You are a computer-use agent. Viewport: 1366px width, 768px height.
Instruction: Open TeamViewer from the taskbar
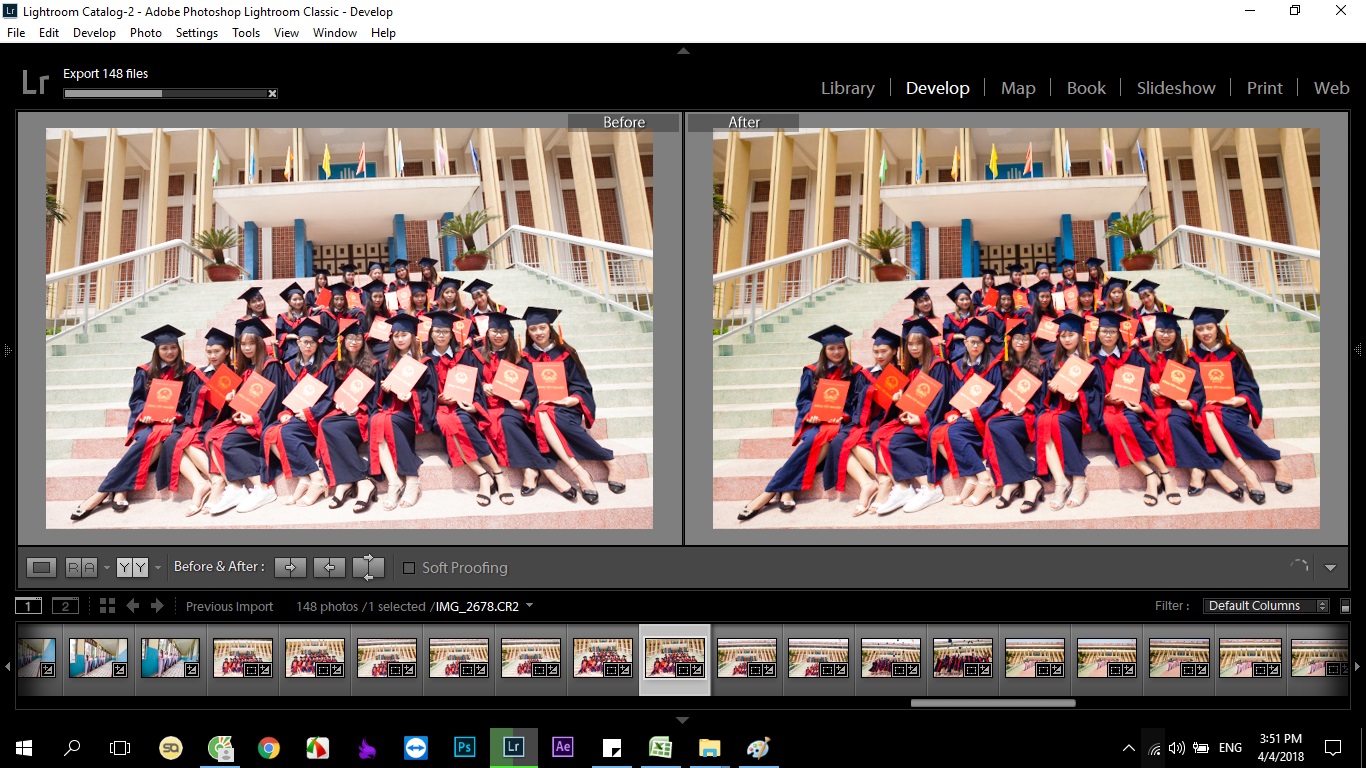tap(415, 747)
